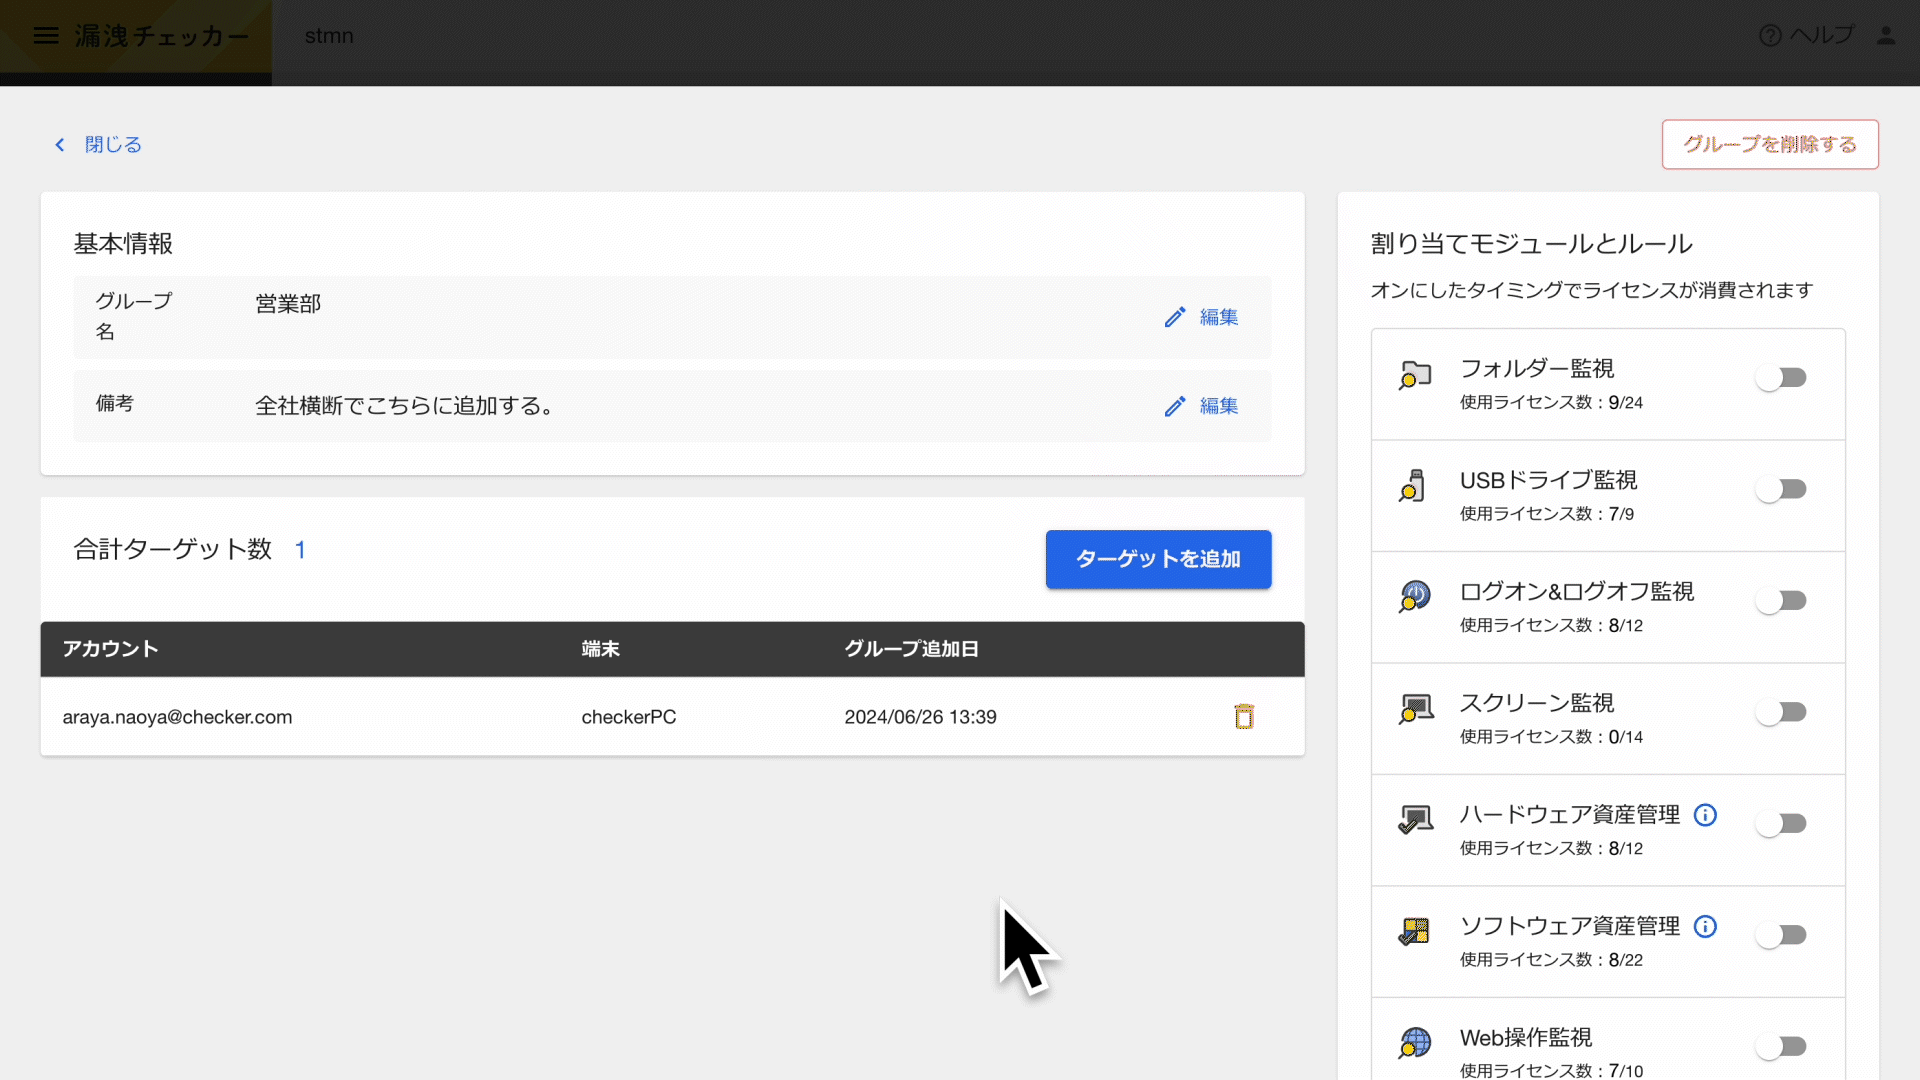
Task: Open the hamburger navigation menu
Action: point(46,36)
